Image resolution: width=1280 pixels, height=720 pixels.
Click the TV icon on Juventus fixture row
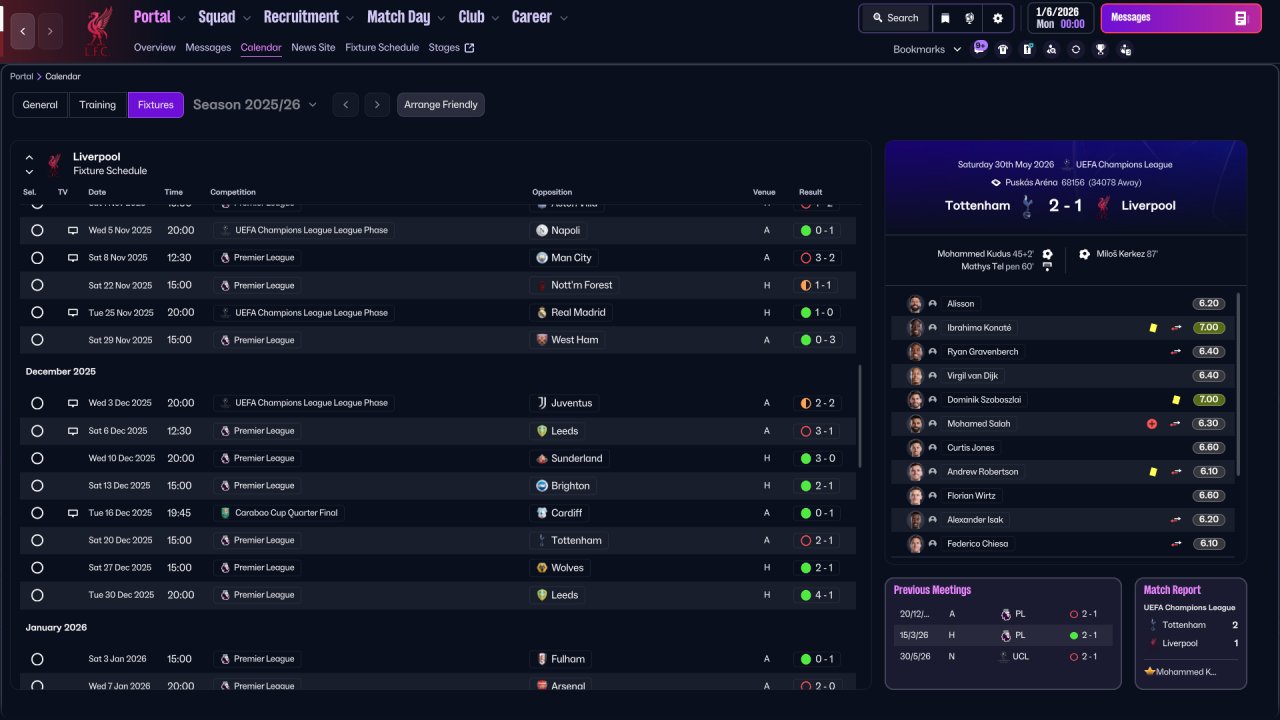point(72,403)
